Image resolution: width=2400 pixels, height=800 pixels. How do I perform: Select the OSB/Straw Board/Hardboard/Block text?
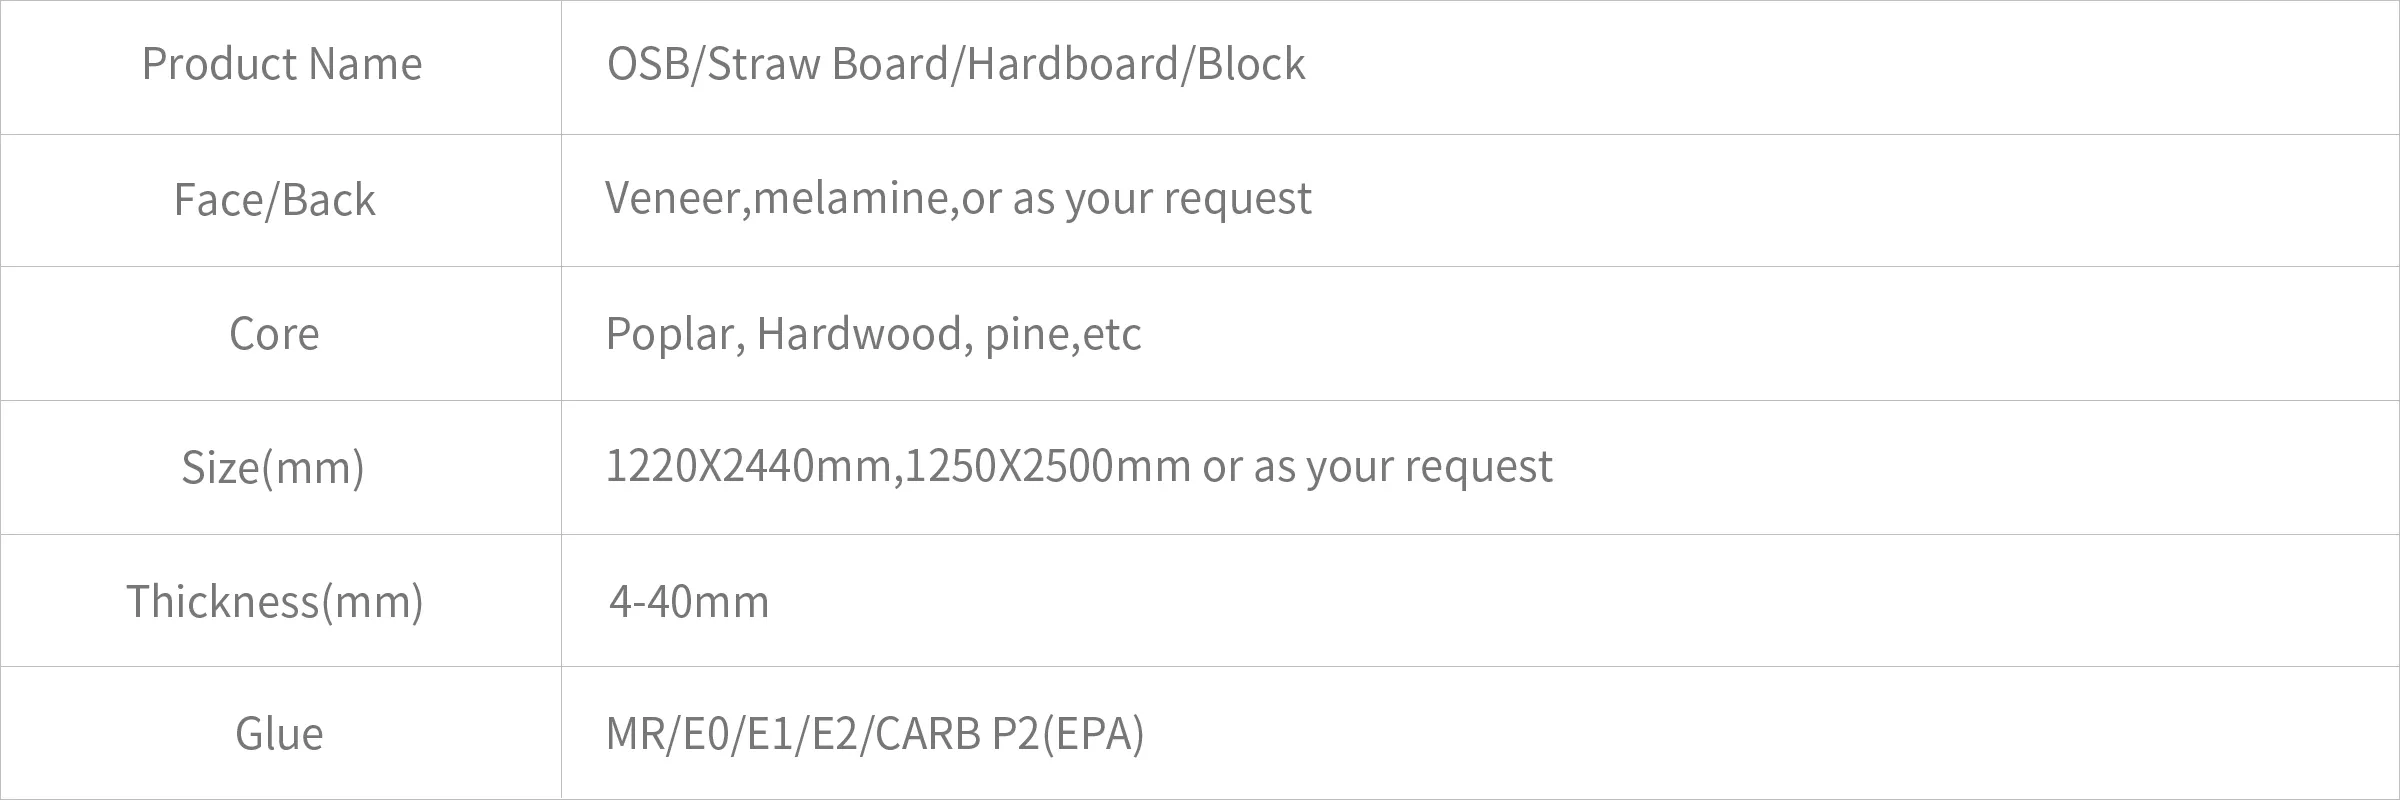pyautogui.click(x=956, y=65)
